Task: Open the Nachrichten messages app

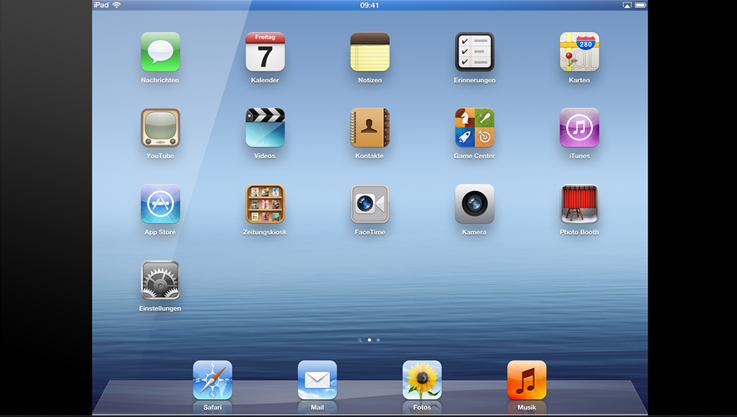Action: click(x=160, y=52)
